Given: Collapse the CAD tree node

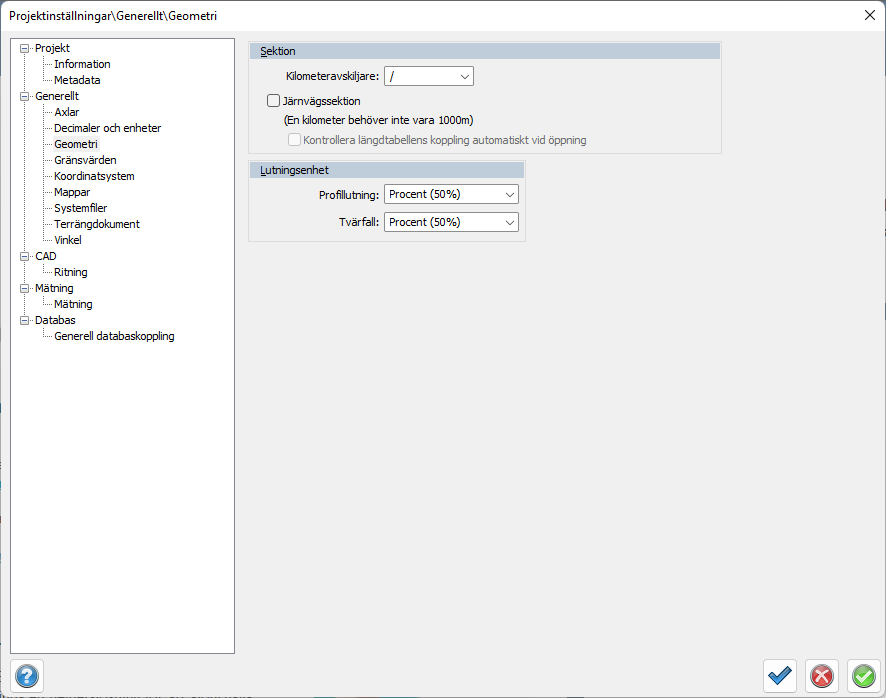Looking at the screenshot, I should (25, 256).
